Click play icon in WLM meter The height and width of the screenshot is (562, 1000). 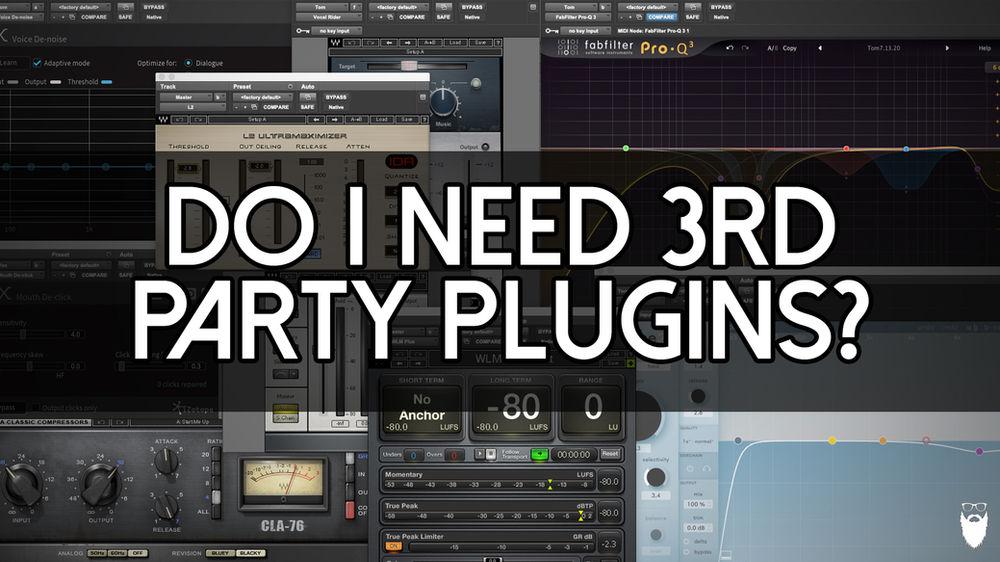pyautogui.click(x=480, y=454)
